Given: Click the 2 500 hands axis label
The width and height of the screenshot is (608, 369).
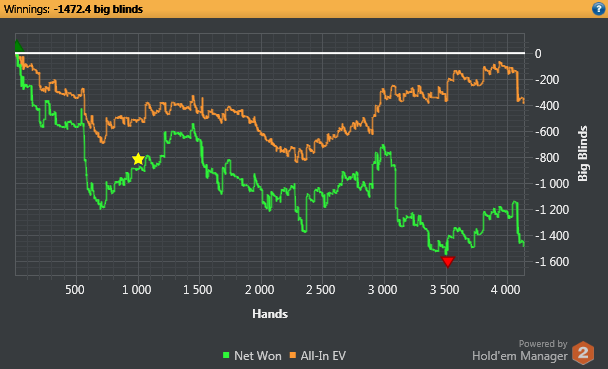Looking at the screenshot, I should [321, 290].
